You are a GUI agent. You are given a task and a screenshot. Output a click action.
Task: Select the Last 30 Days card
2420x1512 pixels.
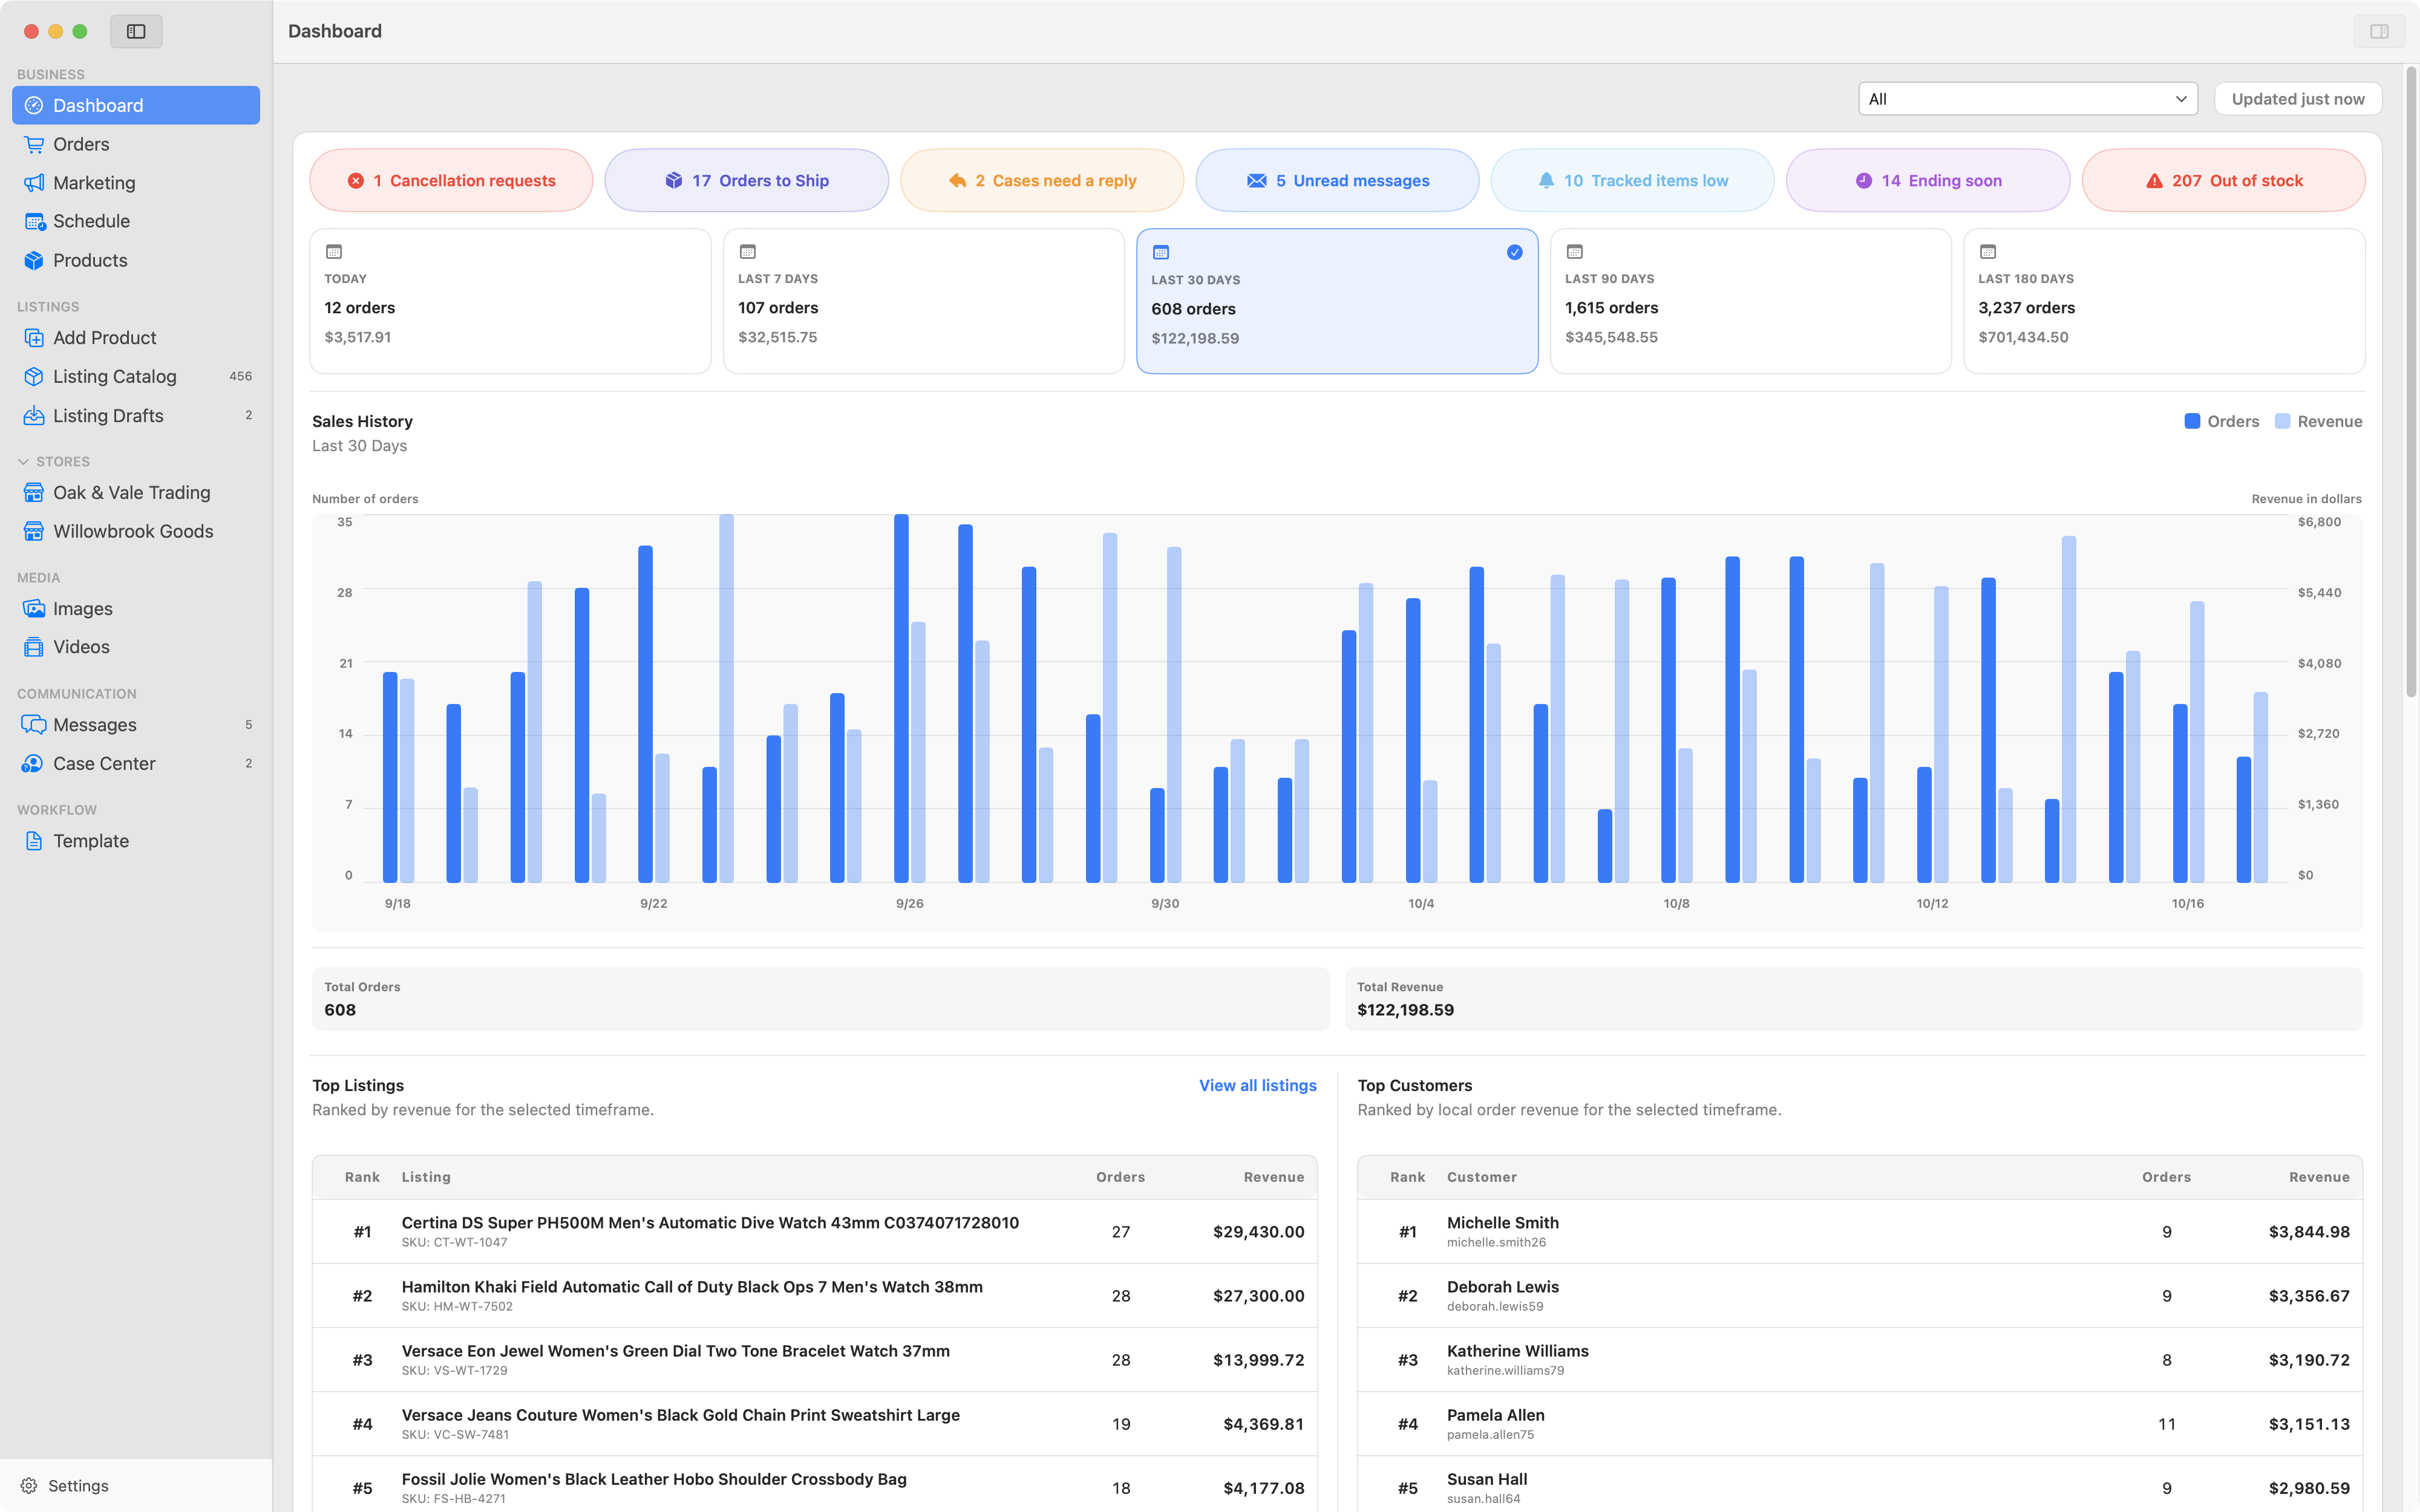pyautogui.click(x=1337, y=301)
